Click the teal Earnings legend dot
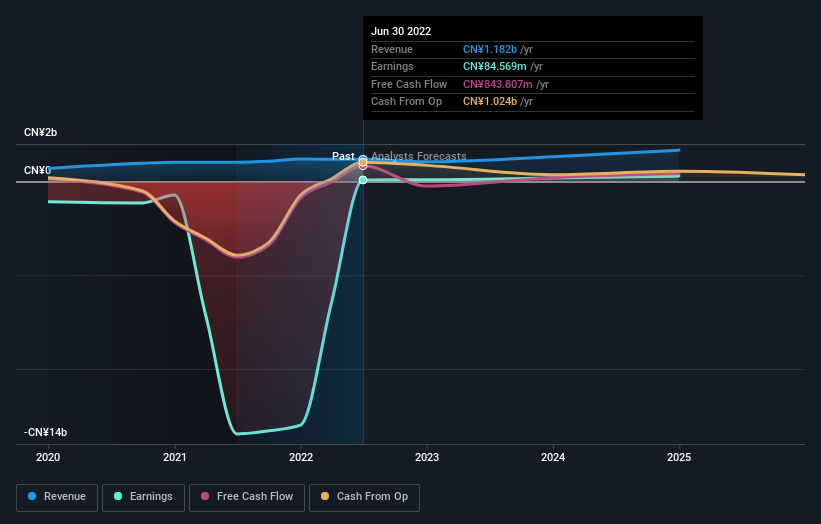This screenshot has width=821, height=524. click(118, 496)
